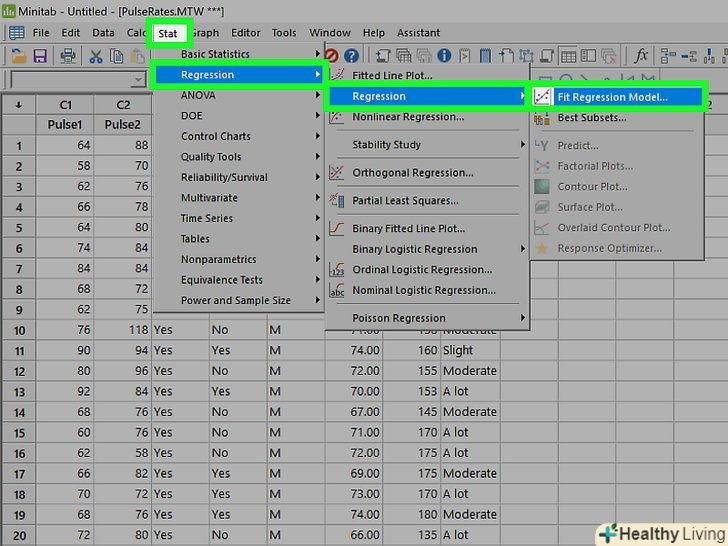Select the C1 column header
This screenshot has width=728, height=546.
click(x=65, y=104)
